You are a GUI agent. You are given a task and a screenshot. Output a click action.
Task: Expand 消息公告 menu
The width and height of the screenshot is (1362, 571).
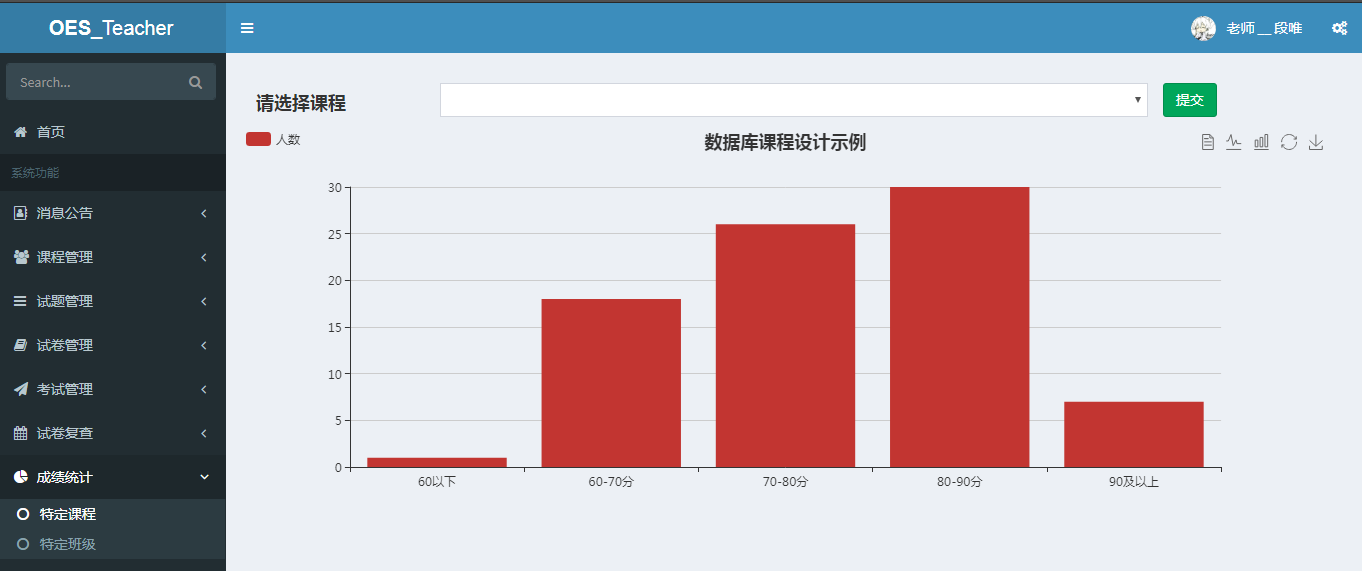pos(112,213)
